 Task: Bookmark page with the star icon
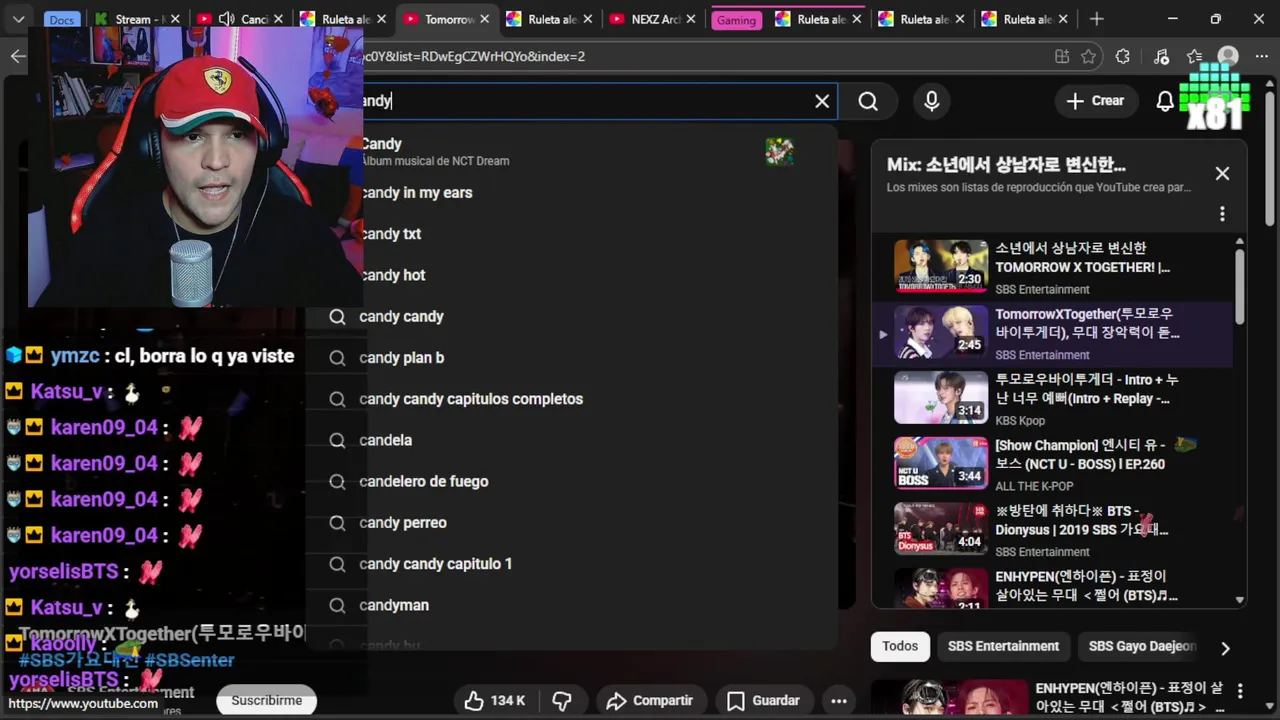coord(1088,56)
